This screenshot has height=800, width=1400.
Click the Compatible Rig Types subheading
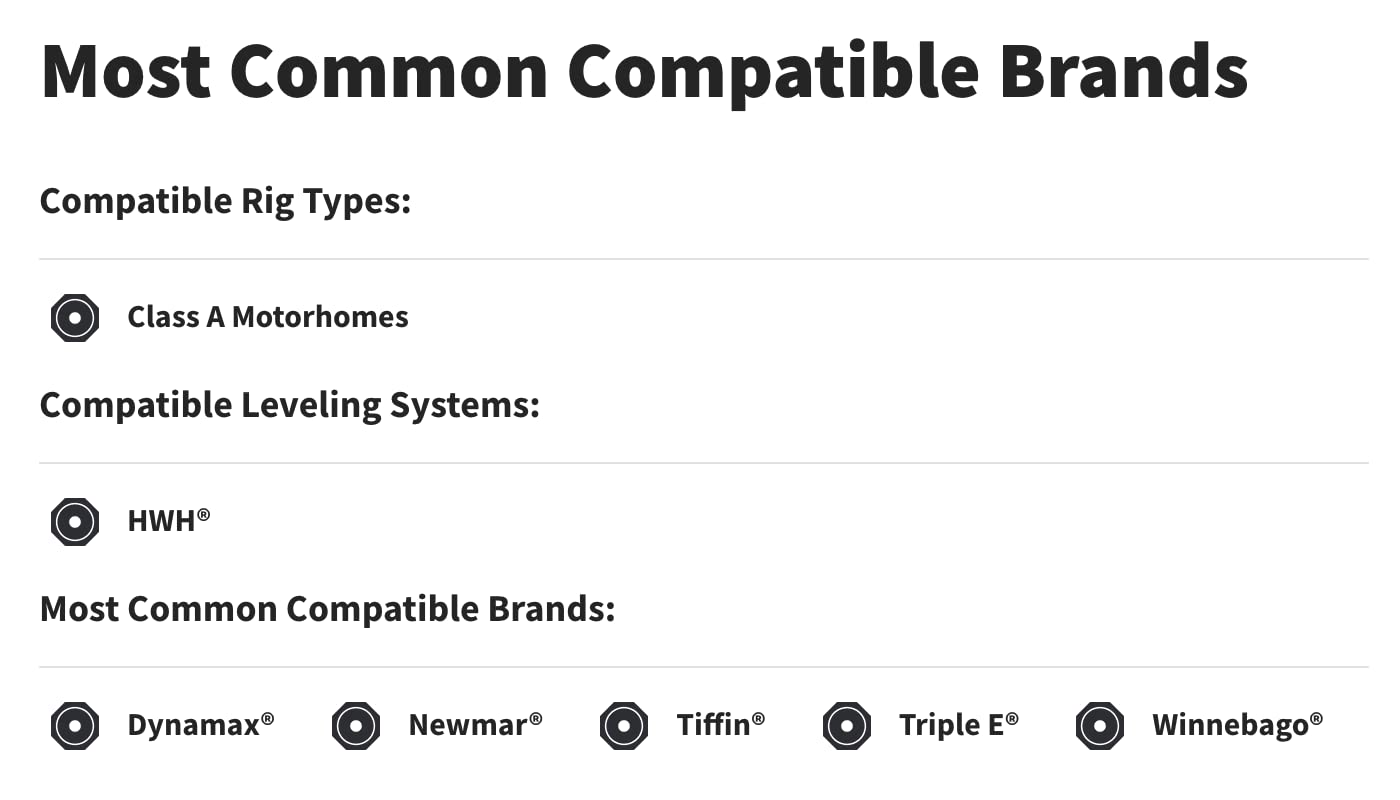point(225,201)
